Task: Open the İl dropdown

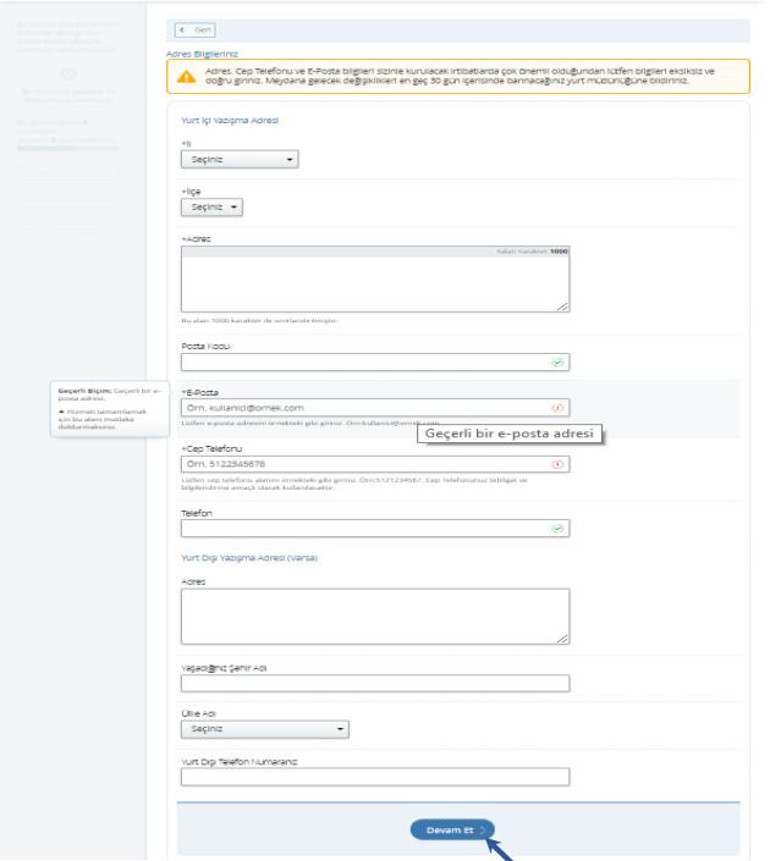Action: 239,159
